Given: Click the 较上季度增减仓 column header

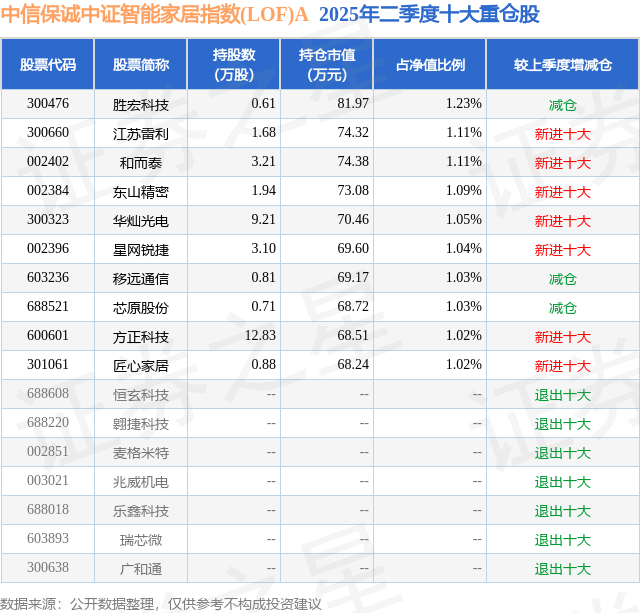Looking at the screenshot, I should coord(563,64).
